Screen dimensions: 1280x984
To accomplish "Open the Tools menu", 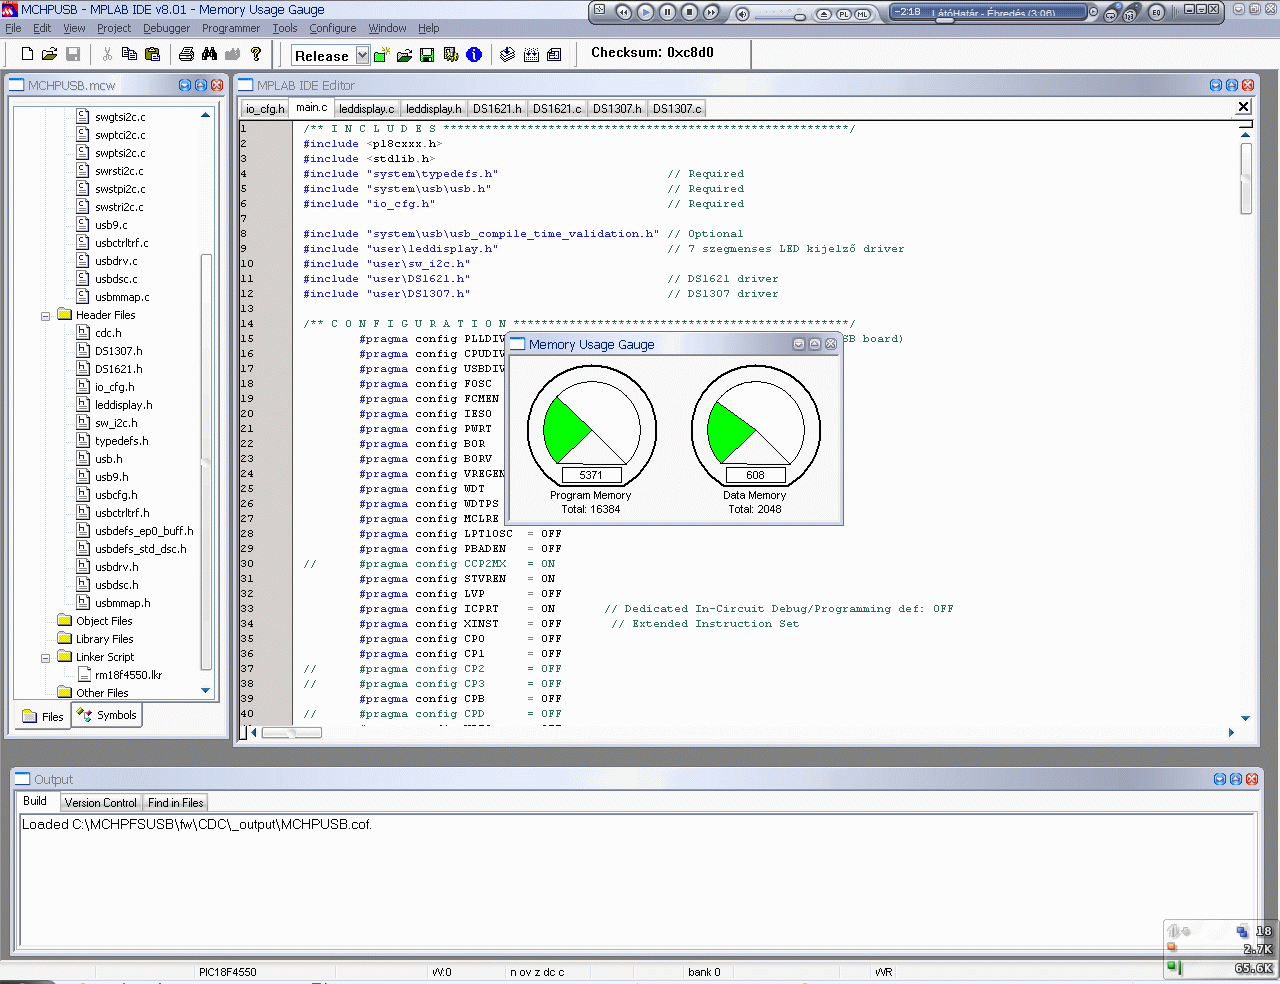I will [285, 28].
